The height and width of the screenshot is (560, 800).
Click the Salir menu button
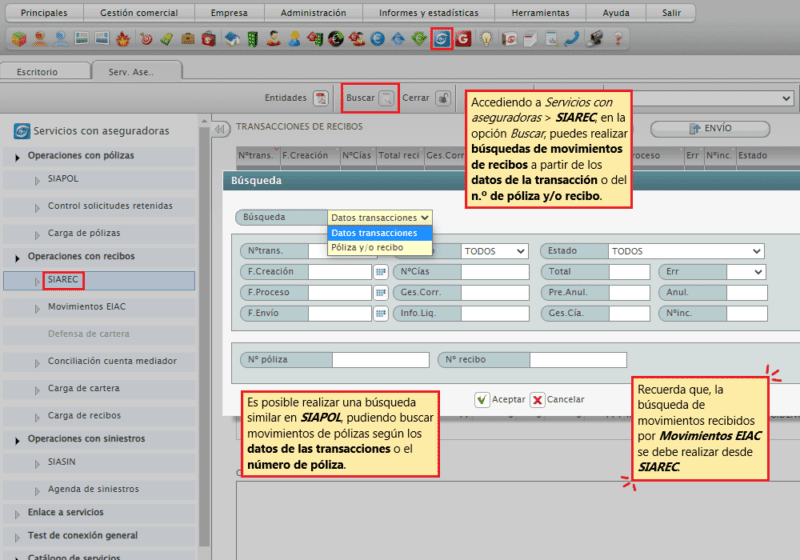point(671,13)
